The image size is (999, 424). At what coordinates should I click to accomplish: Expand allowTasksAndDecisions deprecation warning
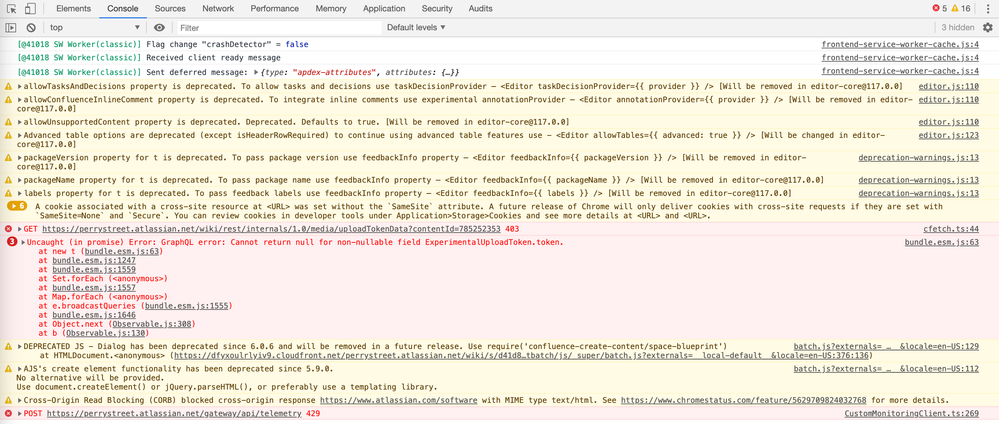[x=20, y=86]
